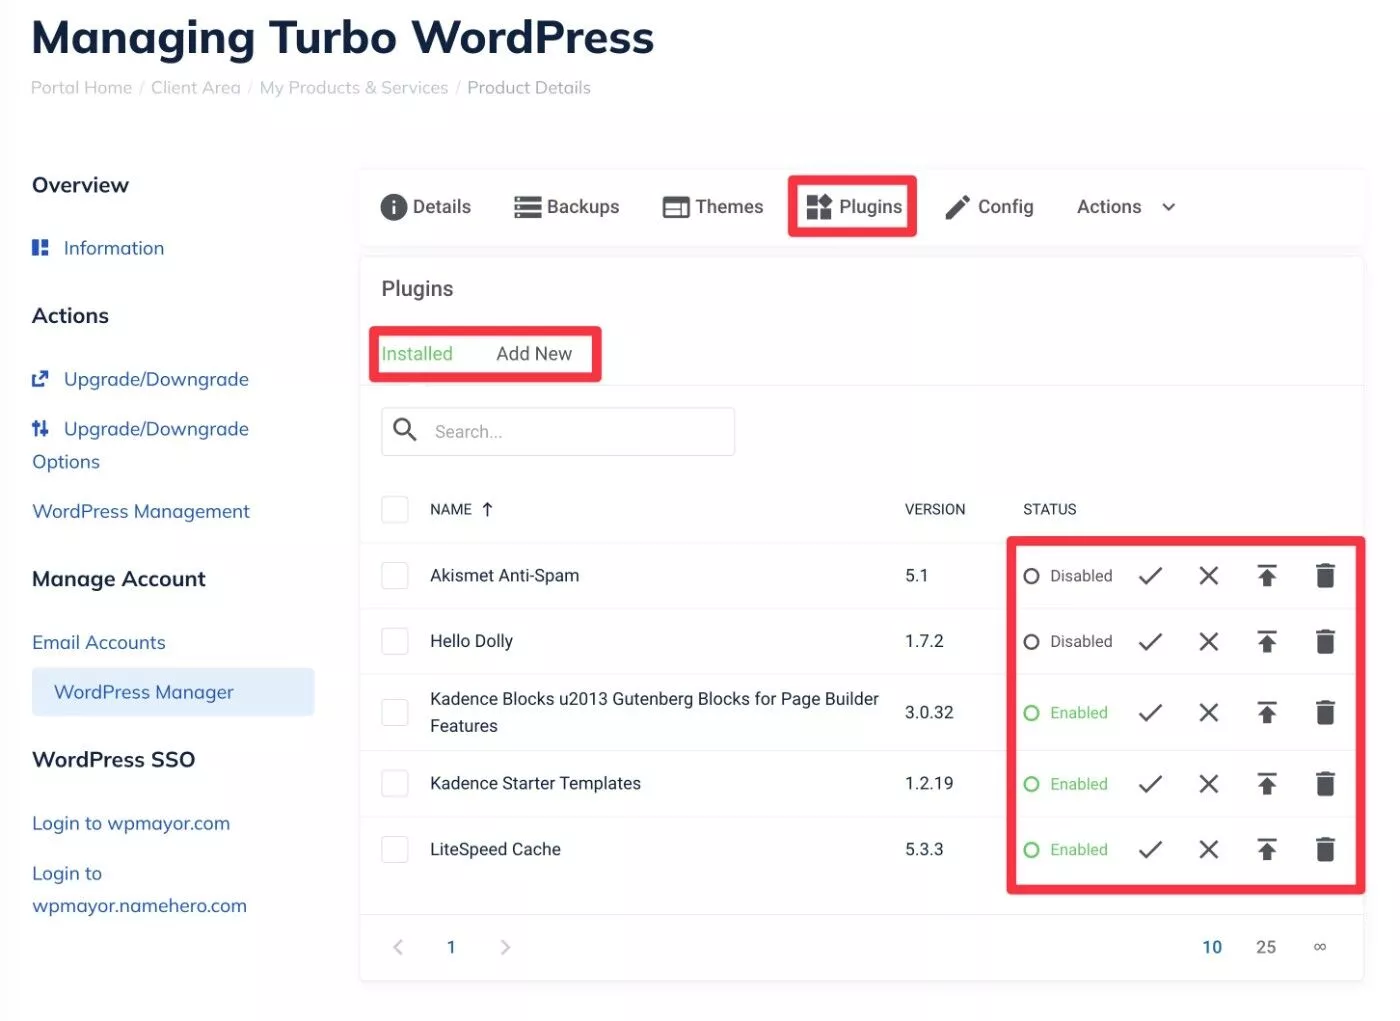Activate Hello Dolly with the checkmark icon
1400x1021 pixels.
1150,642
